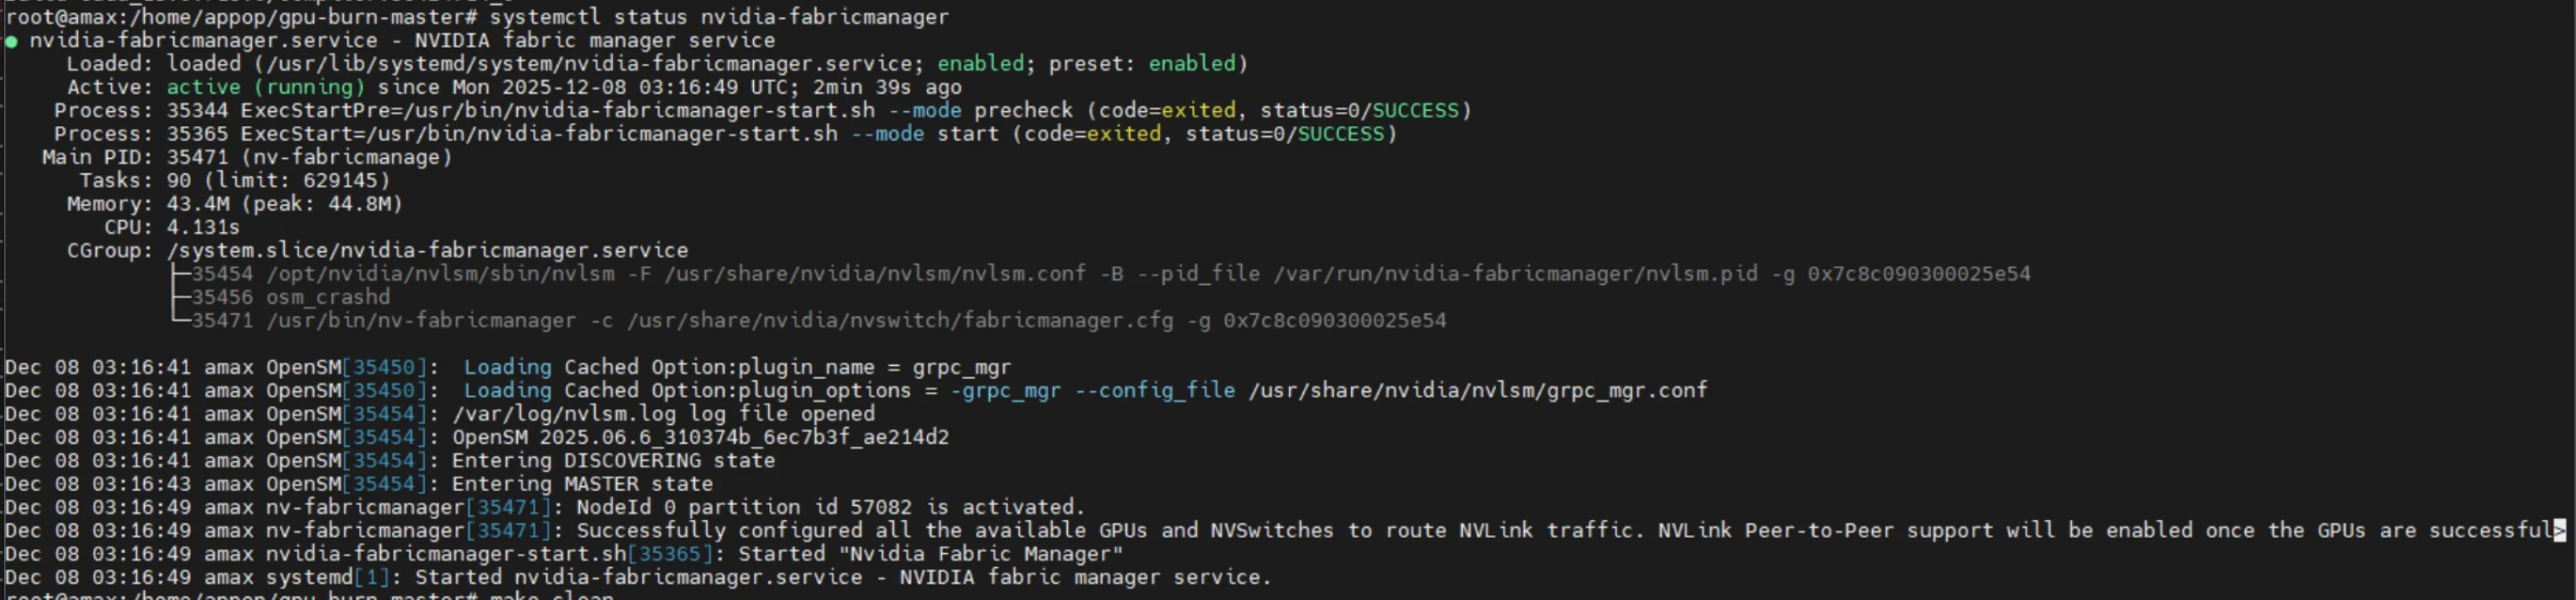Screen dimensions: 2576x600
Task: Select the 'active (running)' status text
Action: point(265,87)
